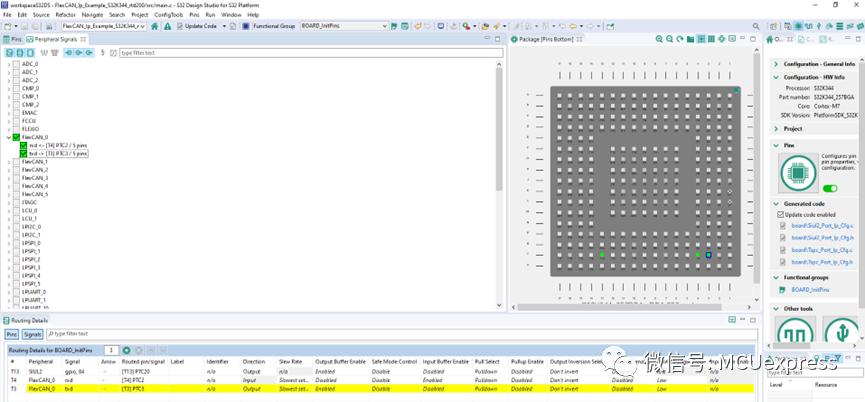Open the File menu
The width and height of the screenshot is (865, 402).
7,15
